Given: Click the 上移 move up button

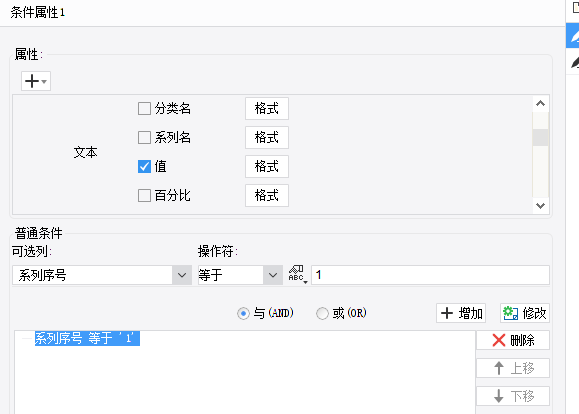Looking at the screenshot, I should 513,368.
